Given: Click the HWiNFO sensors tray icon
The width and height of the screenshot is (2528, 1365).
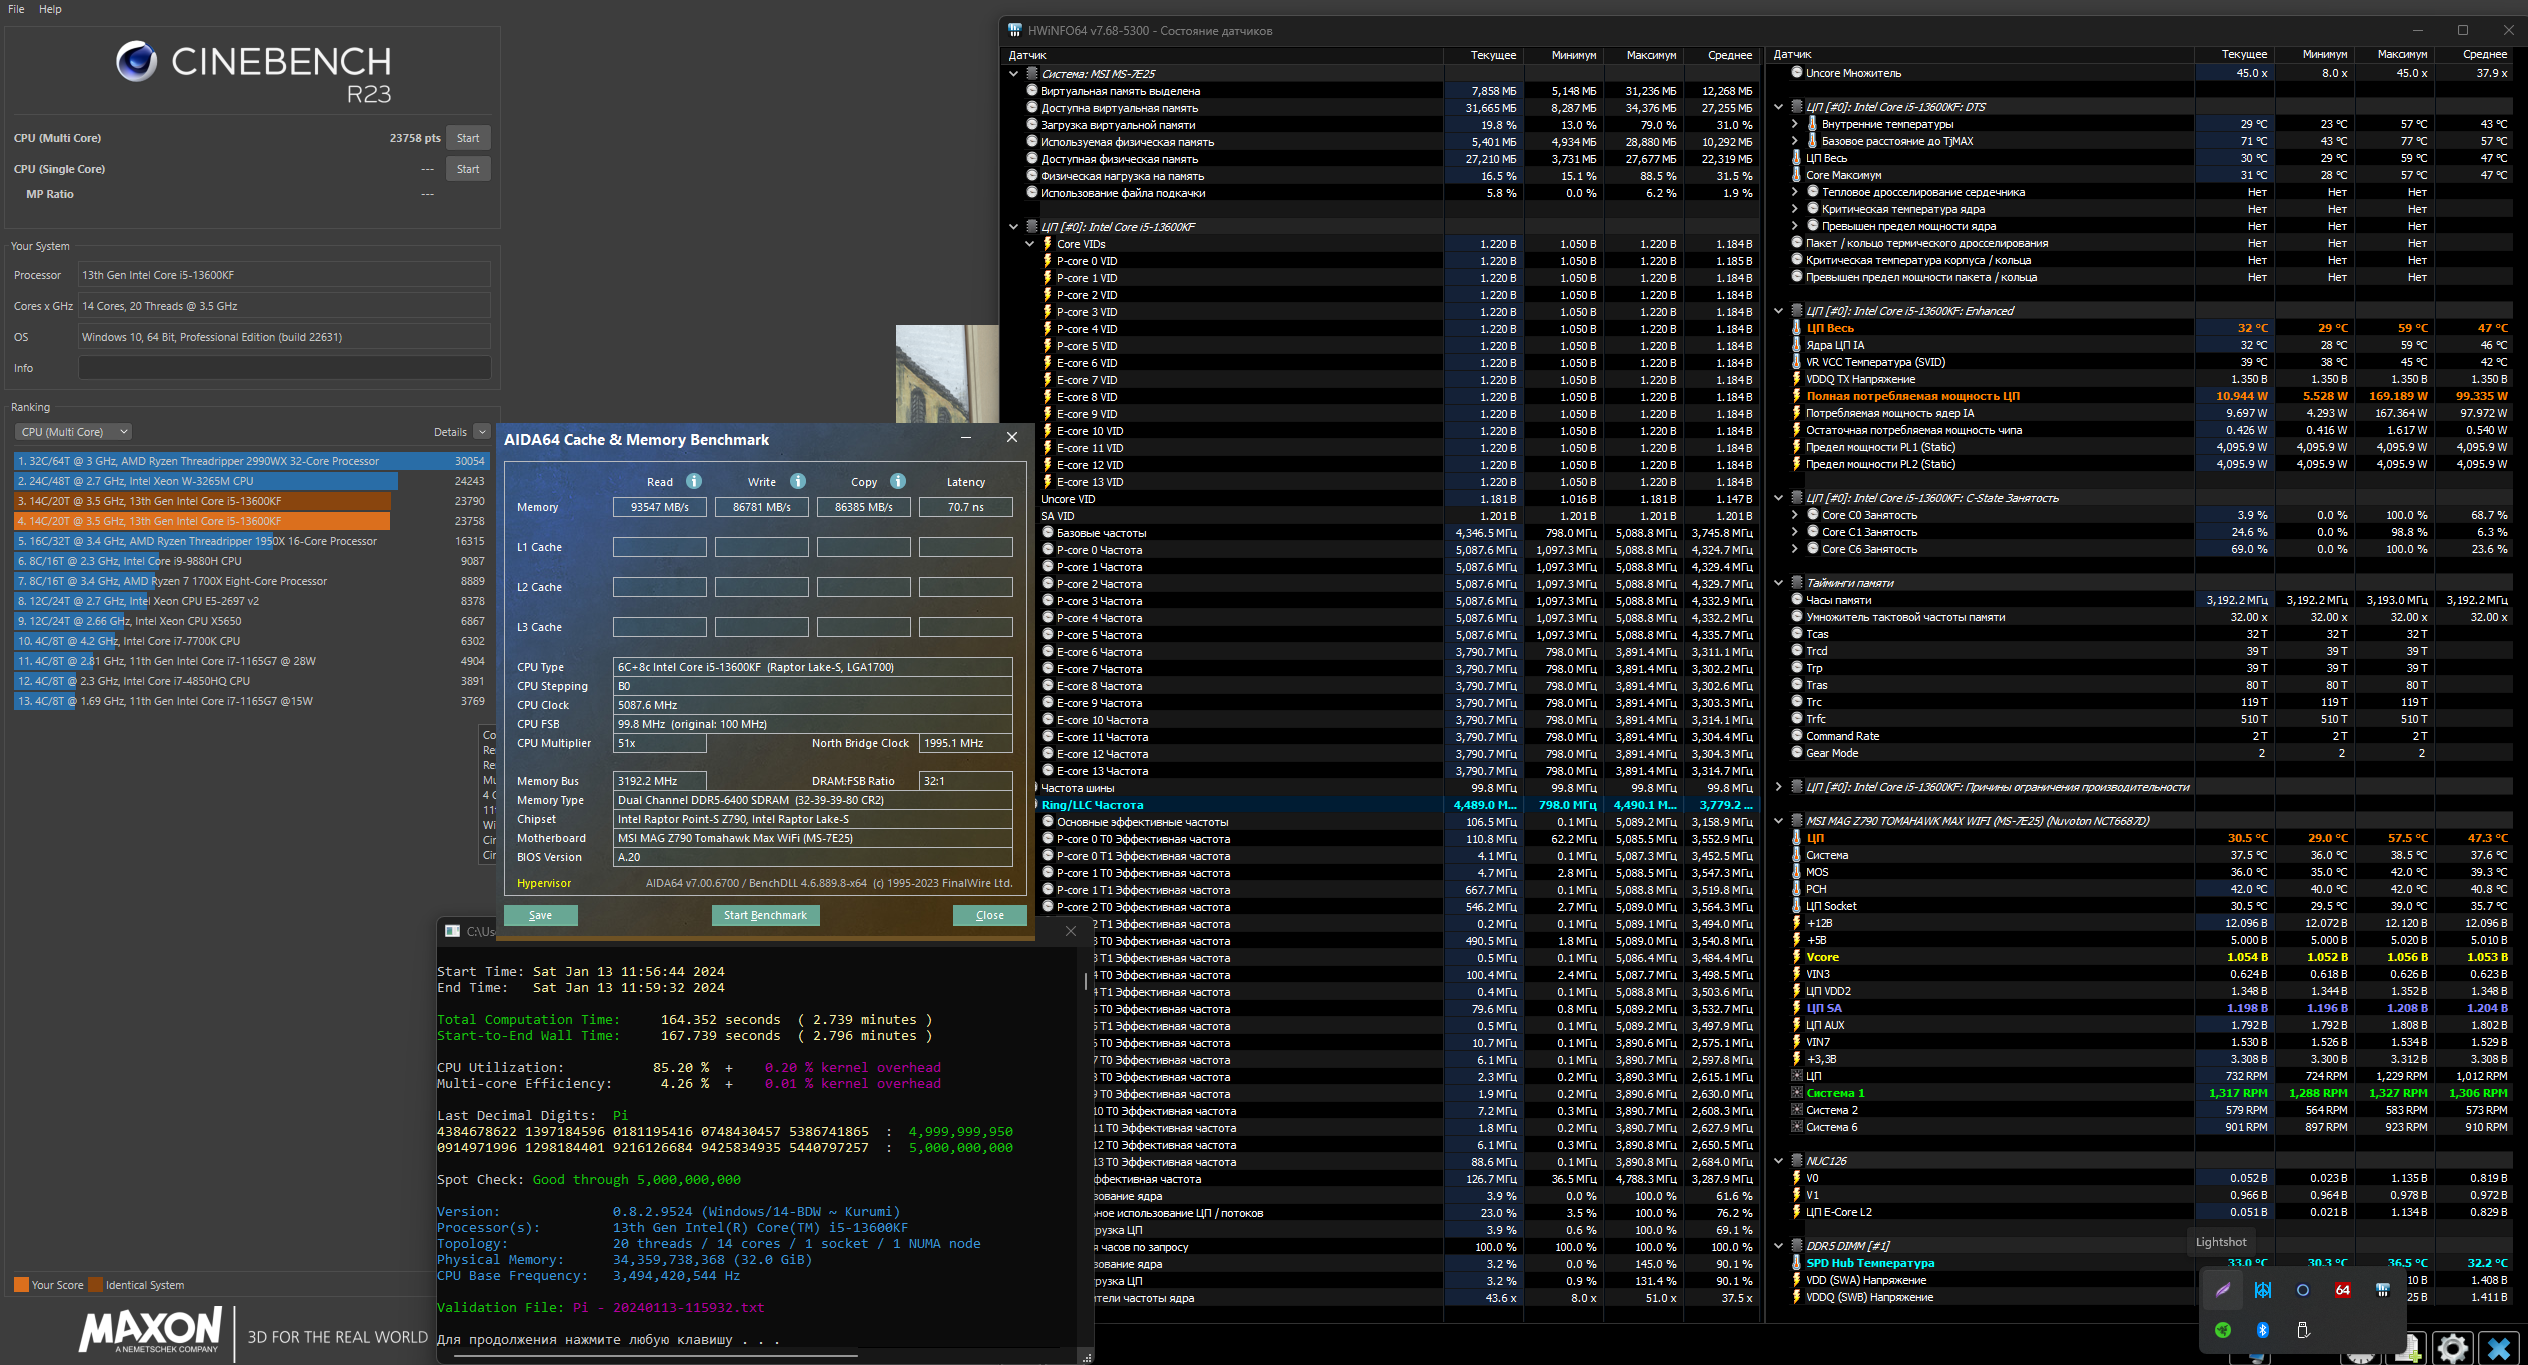Looking at the screenshot, I should (x=2382, y=1290).
